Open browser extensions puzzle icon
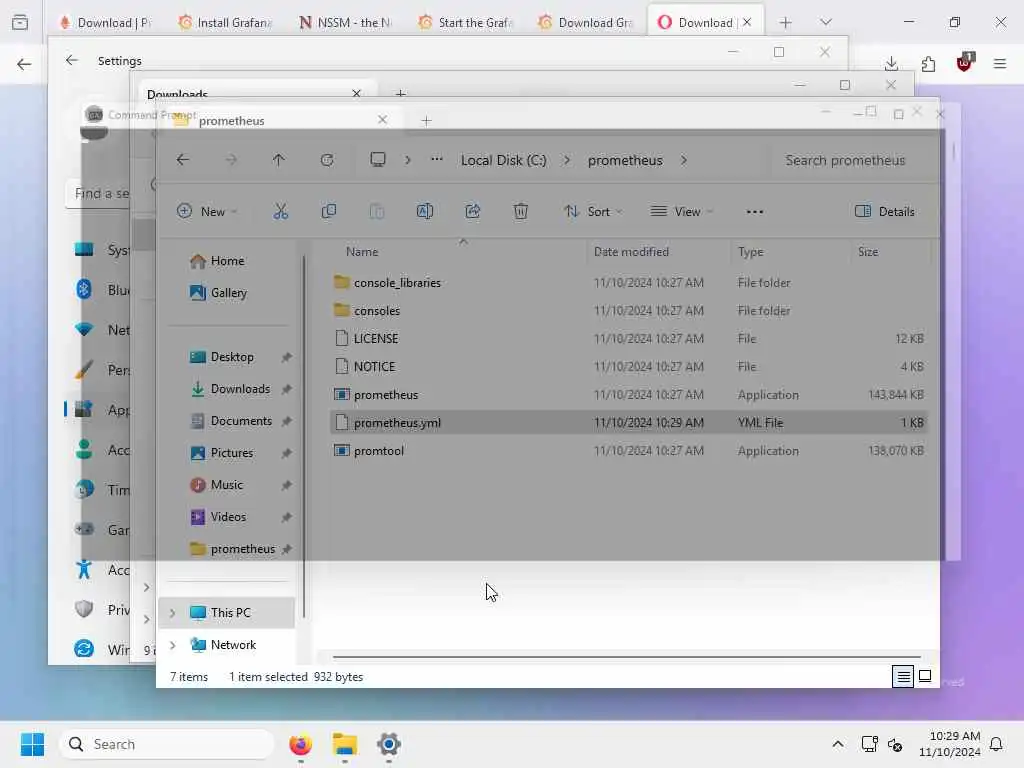 tap(928, 63)
